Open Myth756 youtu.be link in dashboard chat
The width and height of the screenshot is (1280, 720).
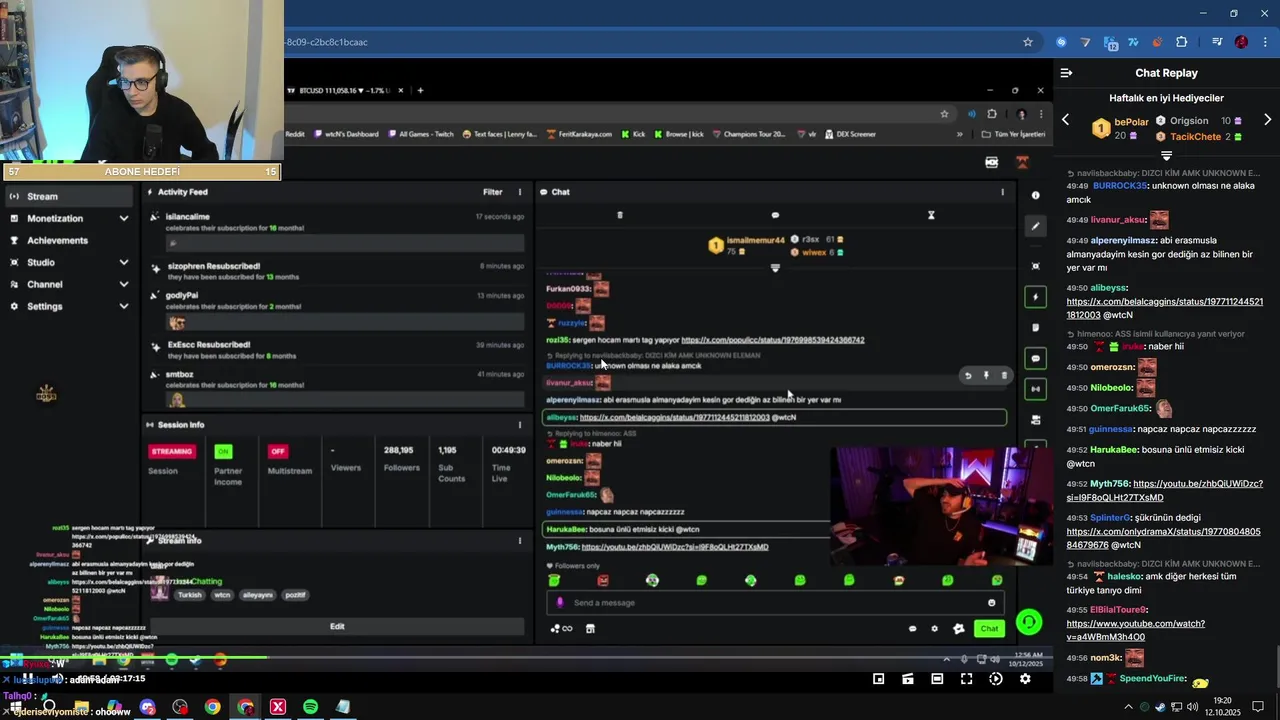675,547
